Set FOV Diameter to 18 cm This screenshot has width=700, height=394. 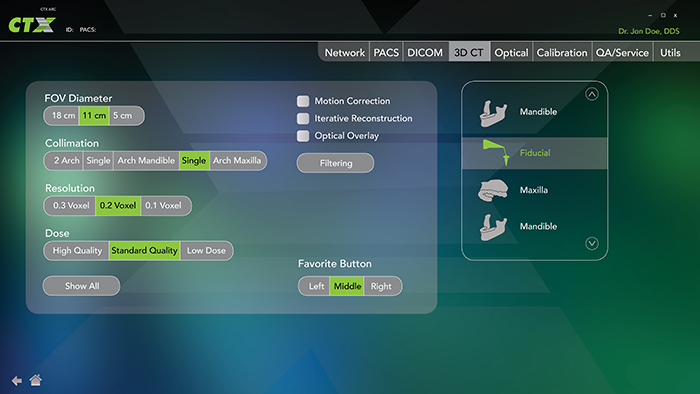point(62,116)
